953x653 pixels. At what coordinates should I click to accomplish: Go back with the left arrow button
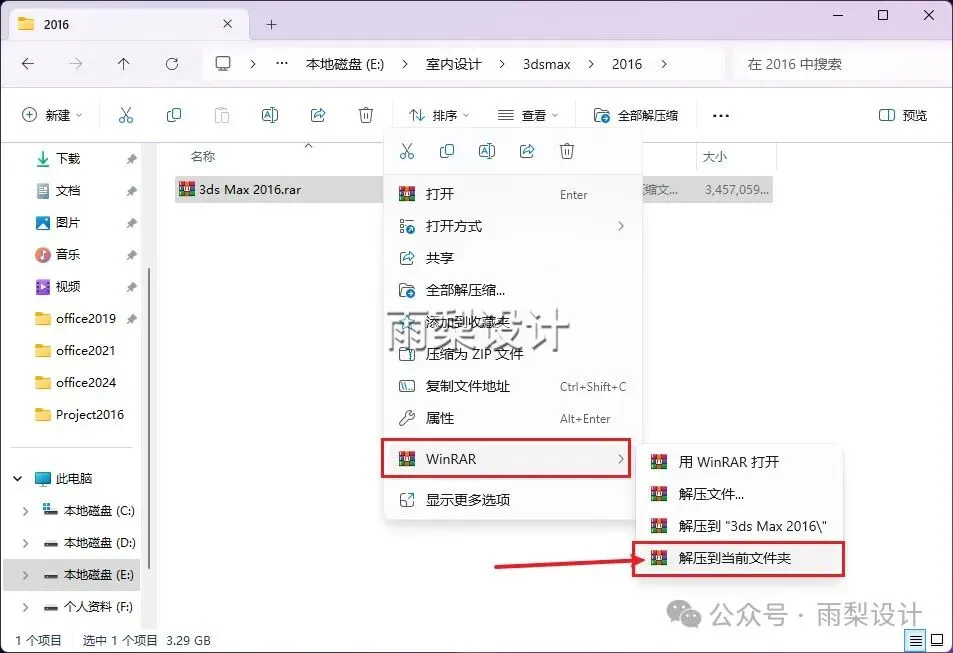coord(28,64)
